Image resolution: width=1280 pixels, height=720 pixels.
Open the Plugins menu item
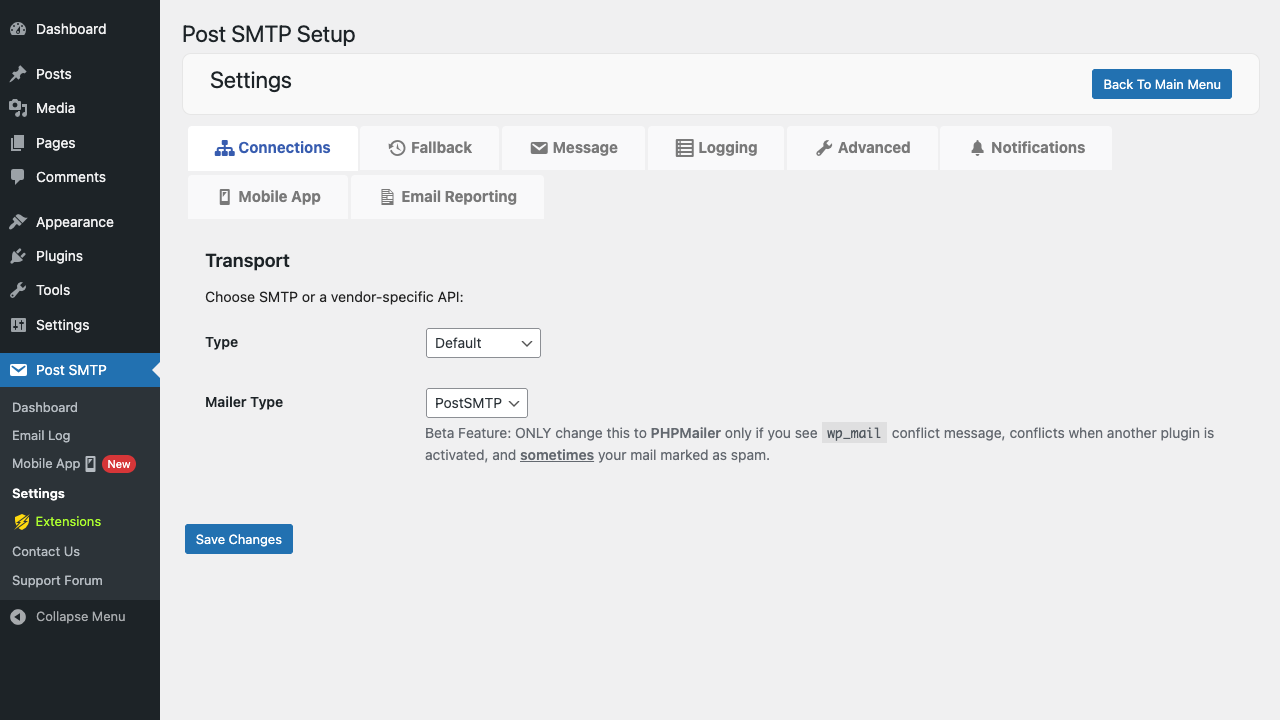point(80,256)
